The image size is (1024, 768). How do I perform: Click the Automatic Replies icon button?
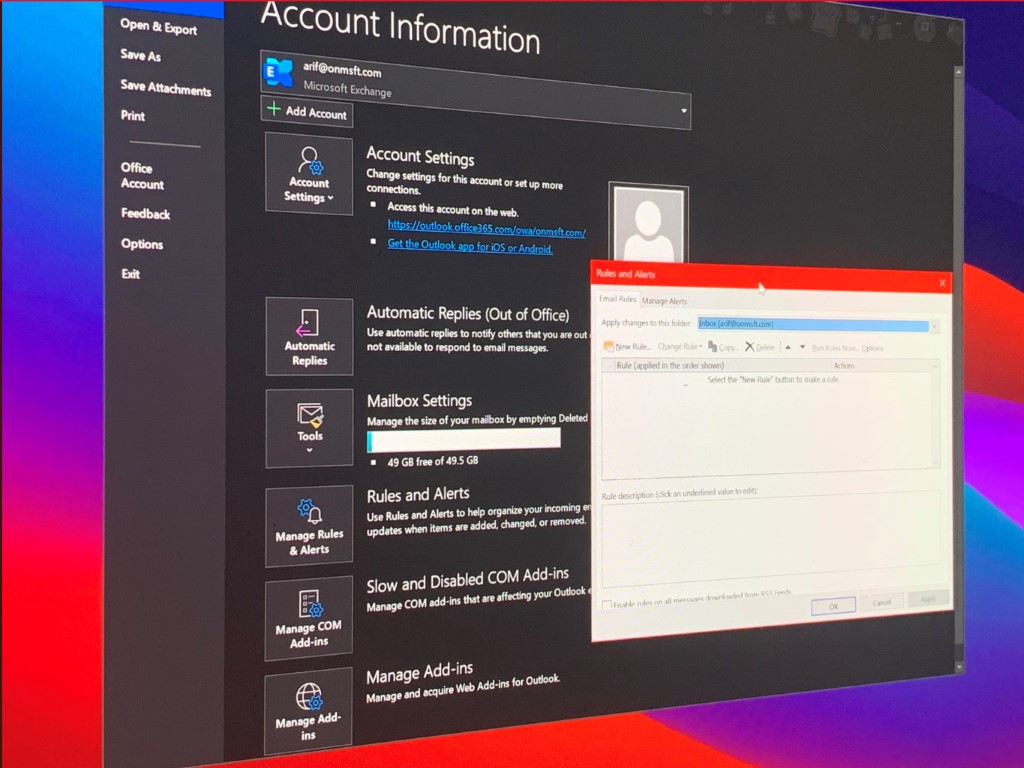click(309, 337)
